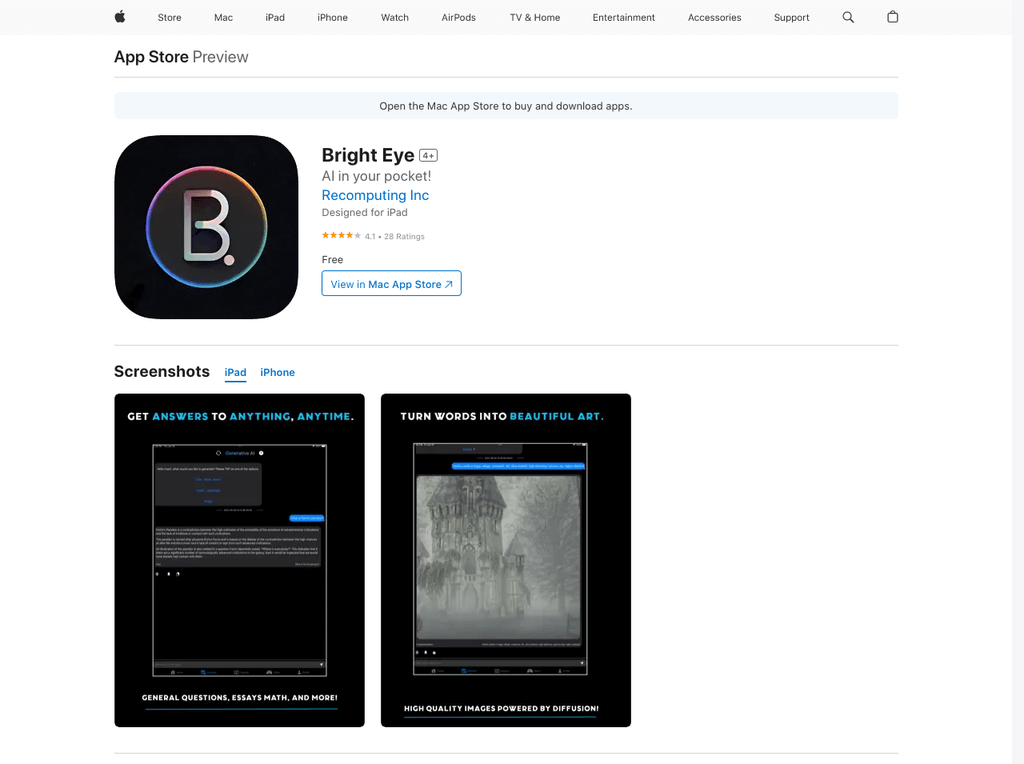Image resolution: width=1024 pixels, height=764 pixels.
Task: Switch to the iPhone screenshots tab
Action: 277,372
